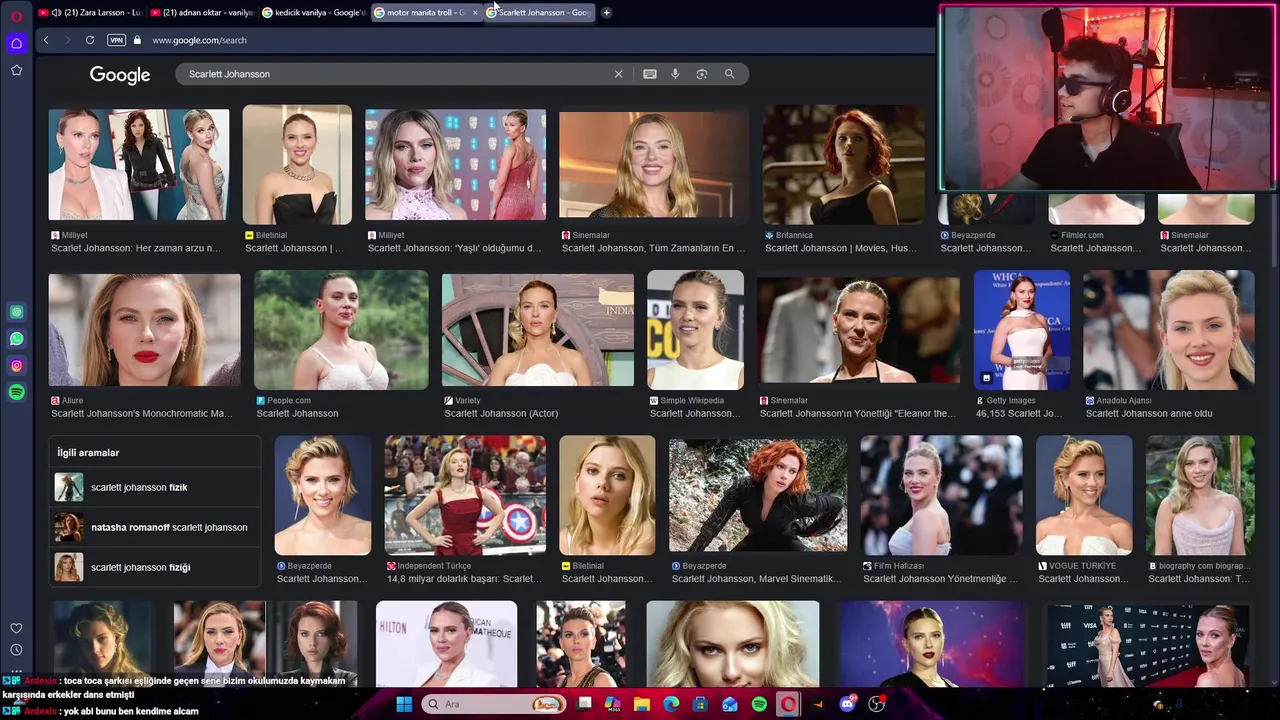
Task: Open Discord from the taskbar
Action: point(847,704)
